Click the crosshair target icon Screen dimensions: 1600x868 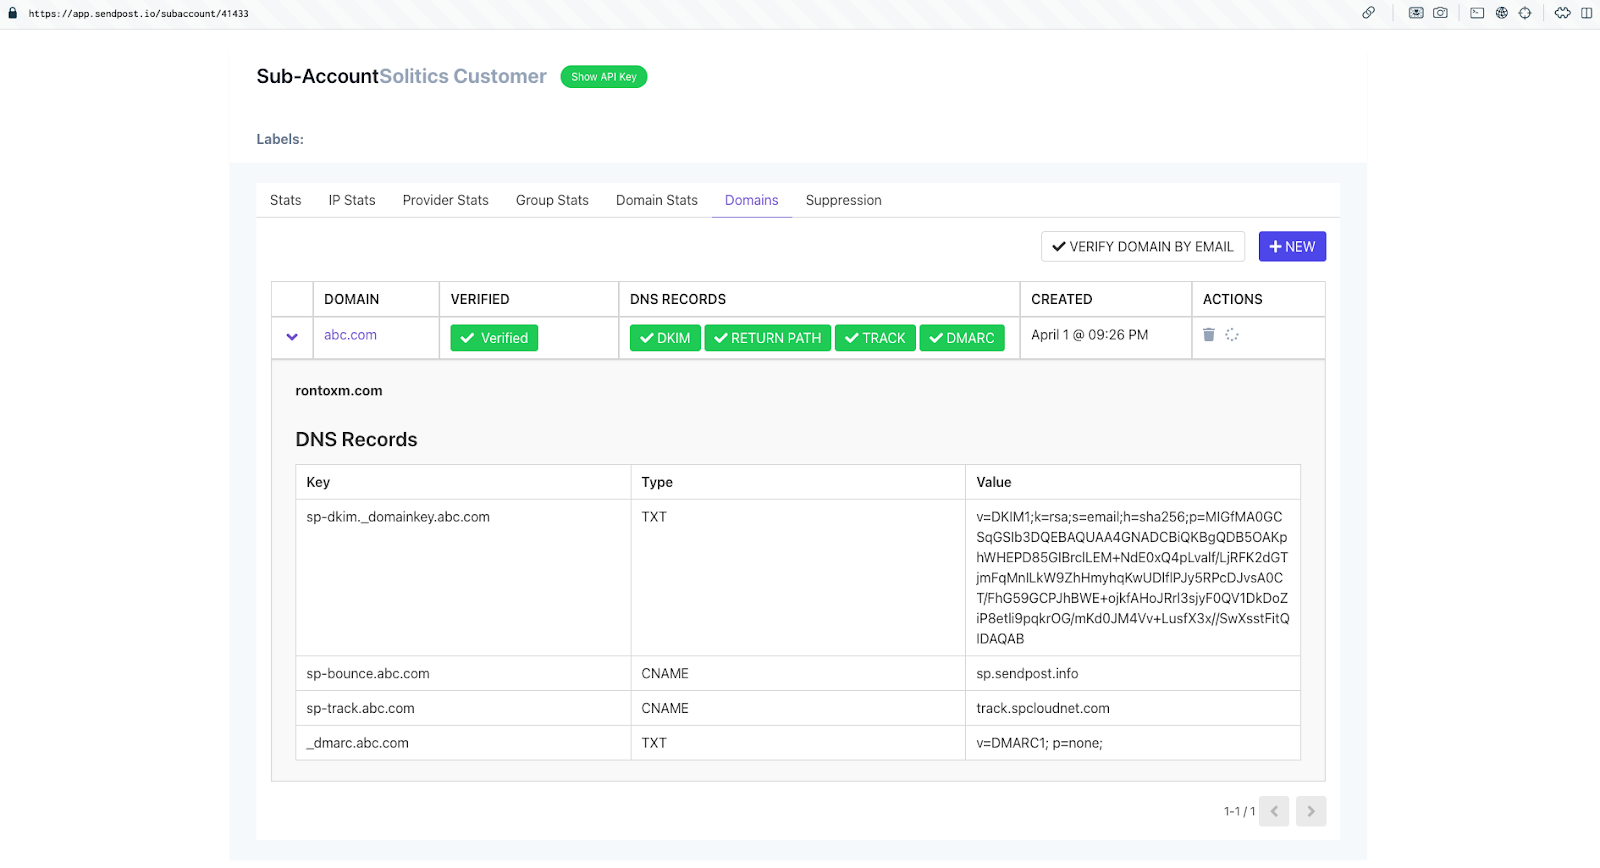tap(1525, 13)
